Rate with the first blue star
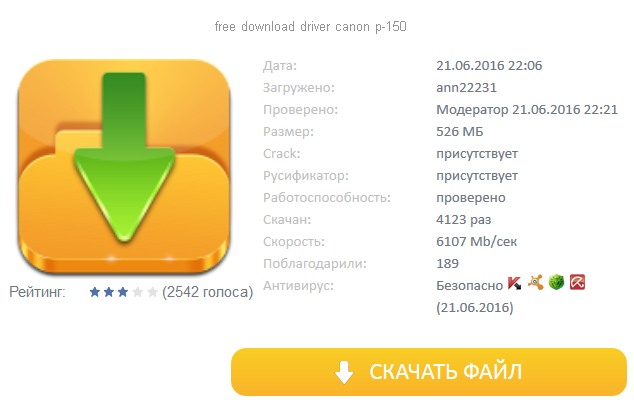This screenshot has height=402, width=634. tap(95, 292)
